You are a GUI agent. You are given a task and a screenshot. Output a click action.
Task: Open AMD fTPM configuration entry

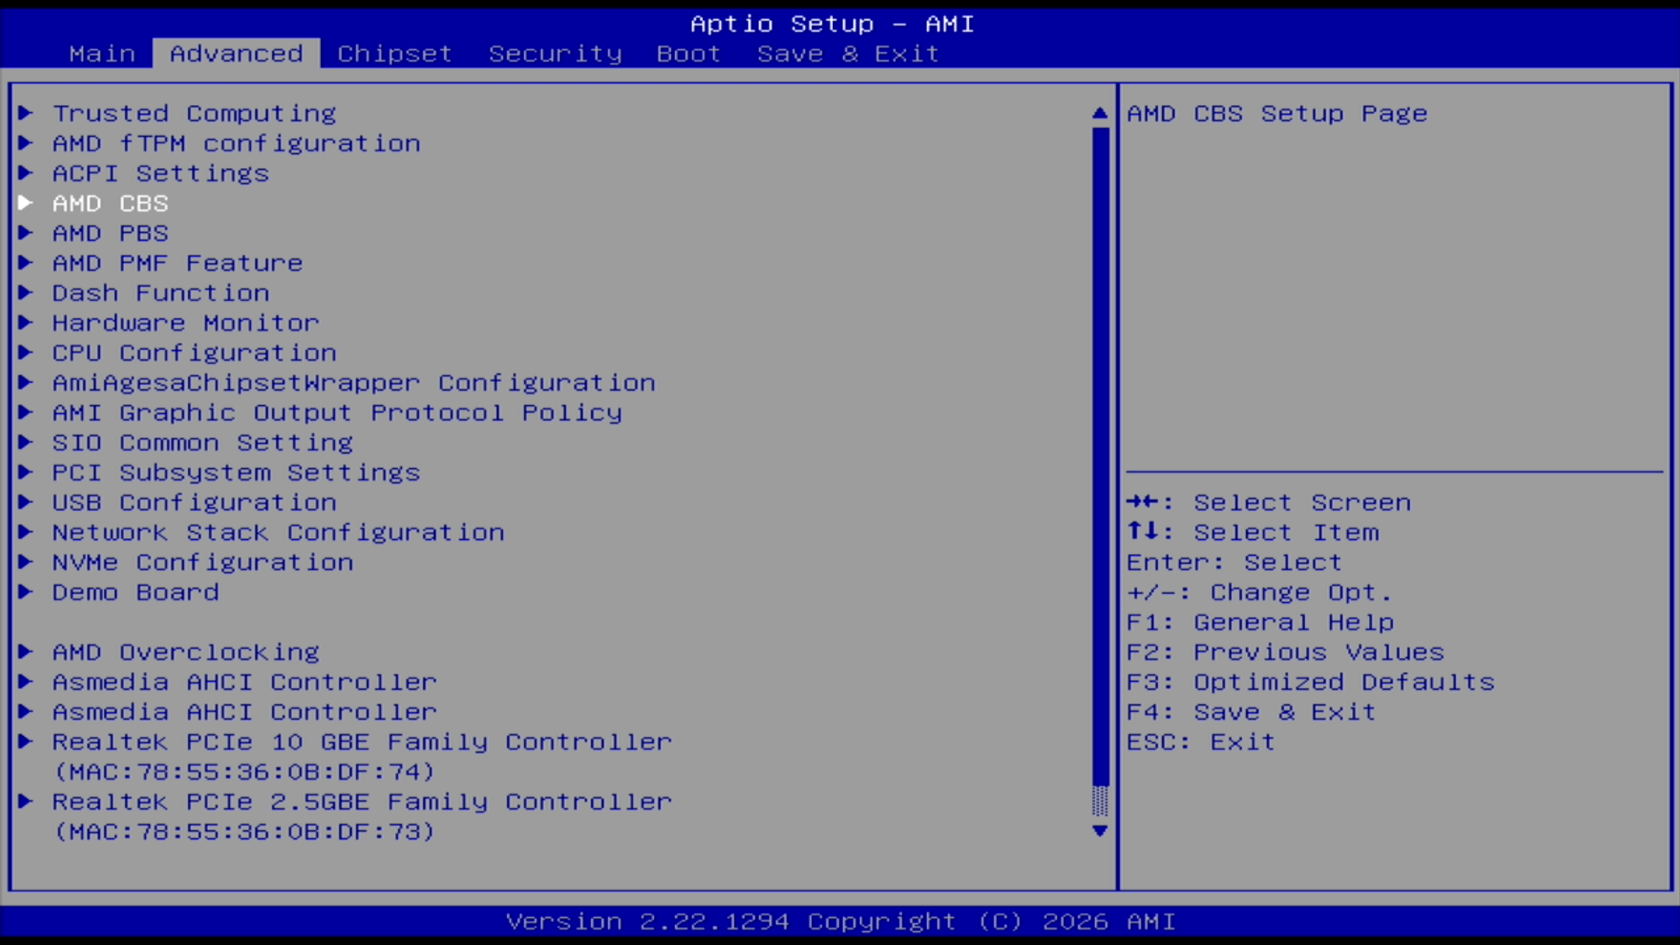236,144
